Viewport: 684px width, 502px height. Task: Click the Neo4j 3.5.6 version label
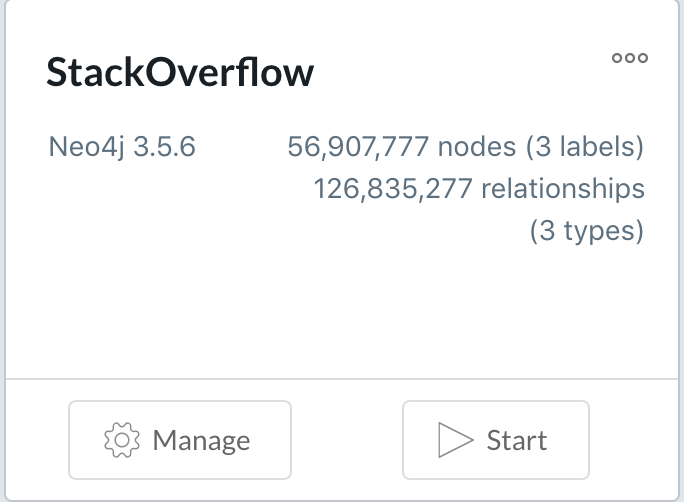click(x=121, y=148)
